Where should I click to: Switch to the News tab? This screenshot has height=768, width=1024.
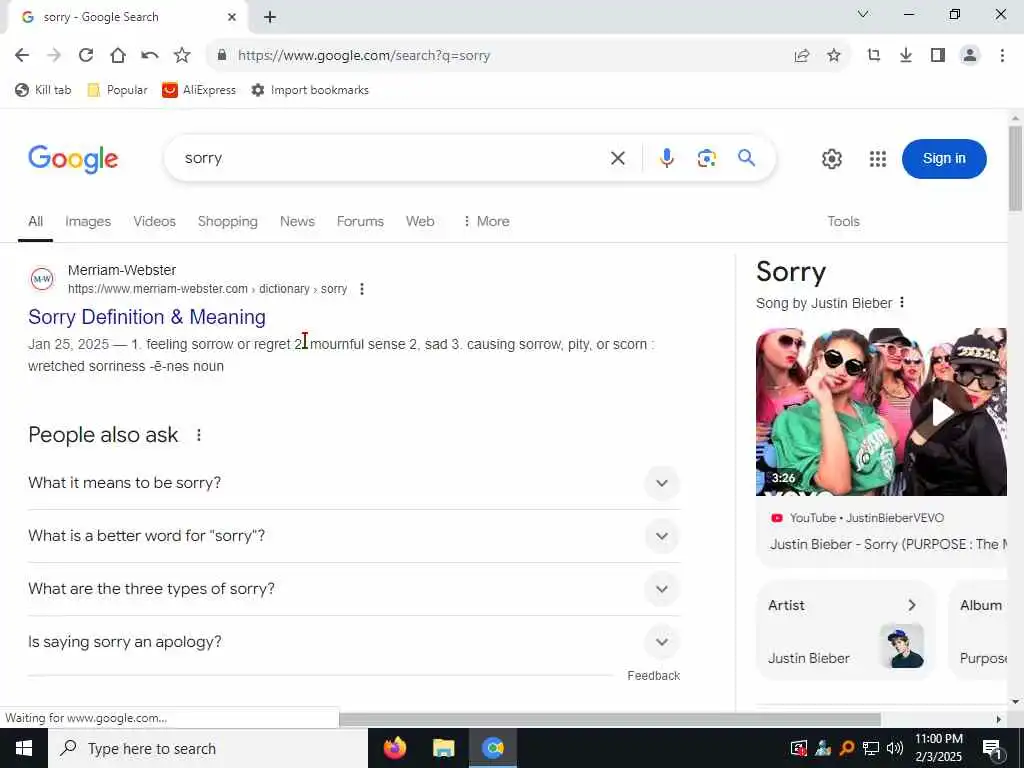(297, 221)
